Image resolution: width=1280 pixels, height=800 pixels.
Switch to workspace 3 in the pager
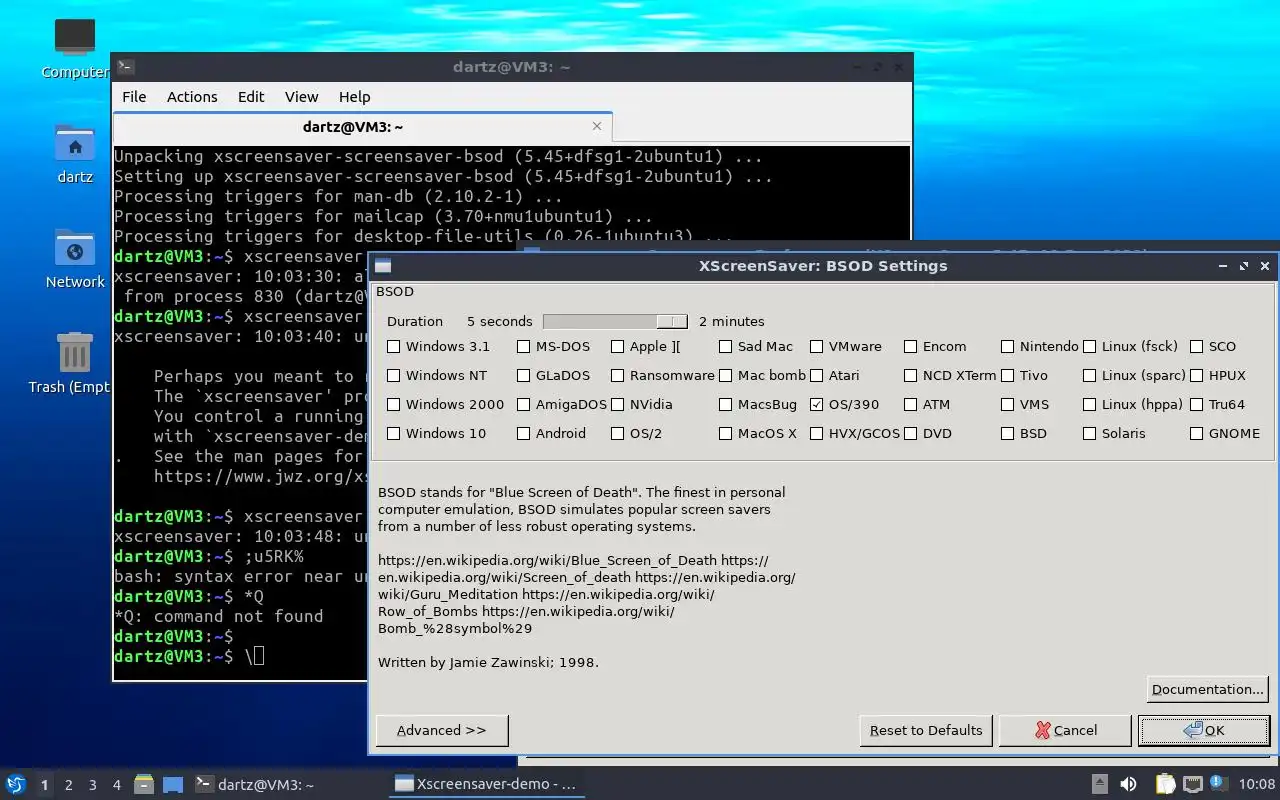pyautogui.click(x=93, y=785)
